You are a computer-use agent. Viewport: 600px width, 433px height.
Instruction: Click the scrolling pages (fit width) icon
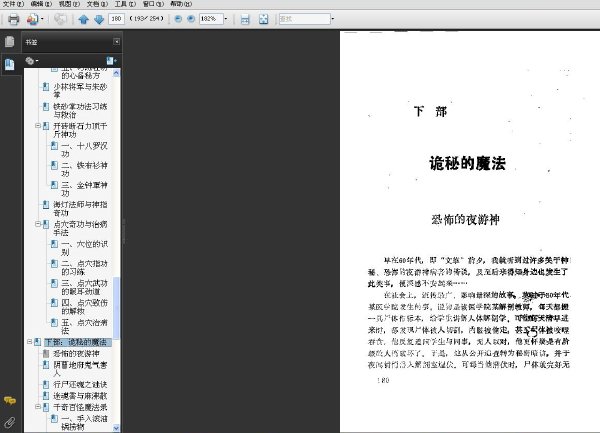click(245, 19)
